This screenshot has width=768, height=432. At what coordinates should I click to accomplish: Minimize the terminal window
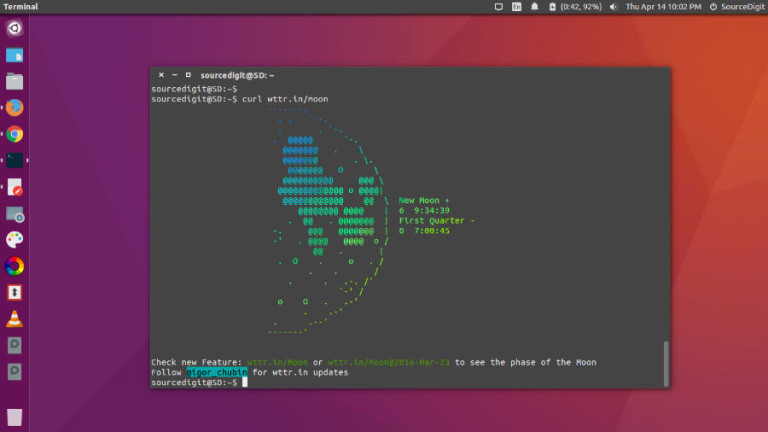coord(174,75)
